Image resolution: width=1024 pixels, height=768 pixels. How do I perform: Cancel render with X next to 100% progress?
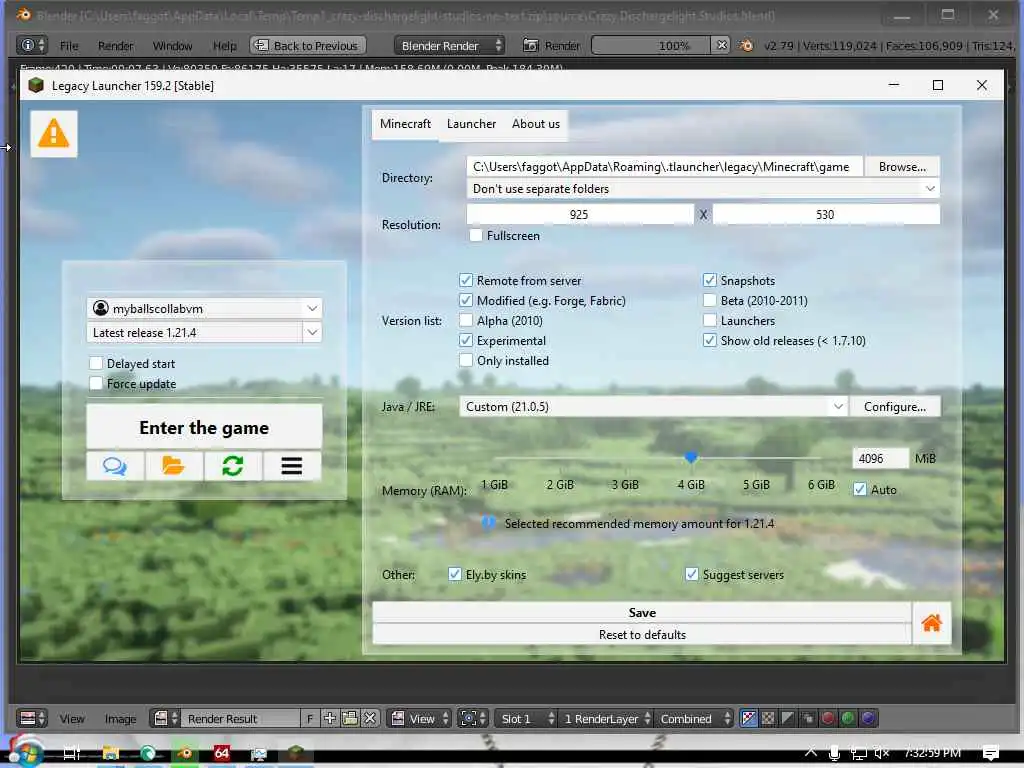coord(721,45)
